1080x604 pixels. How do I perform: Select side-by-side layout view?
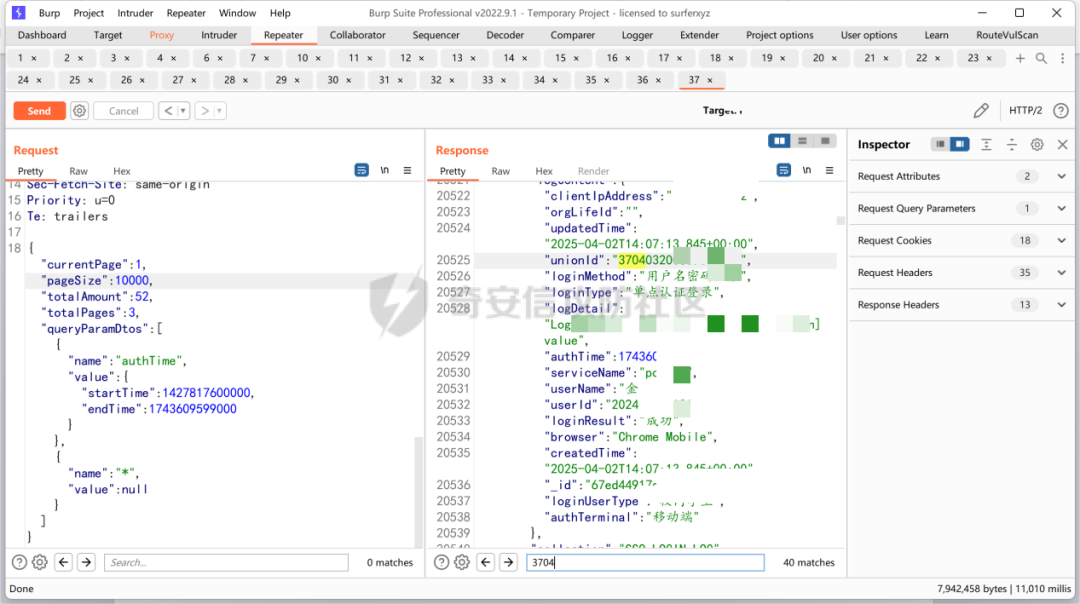click(780, 141)
